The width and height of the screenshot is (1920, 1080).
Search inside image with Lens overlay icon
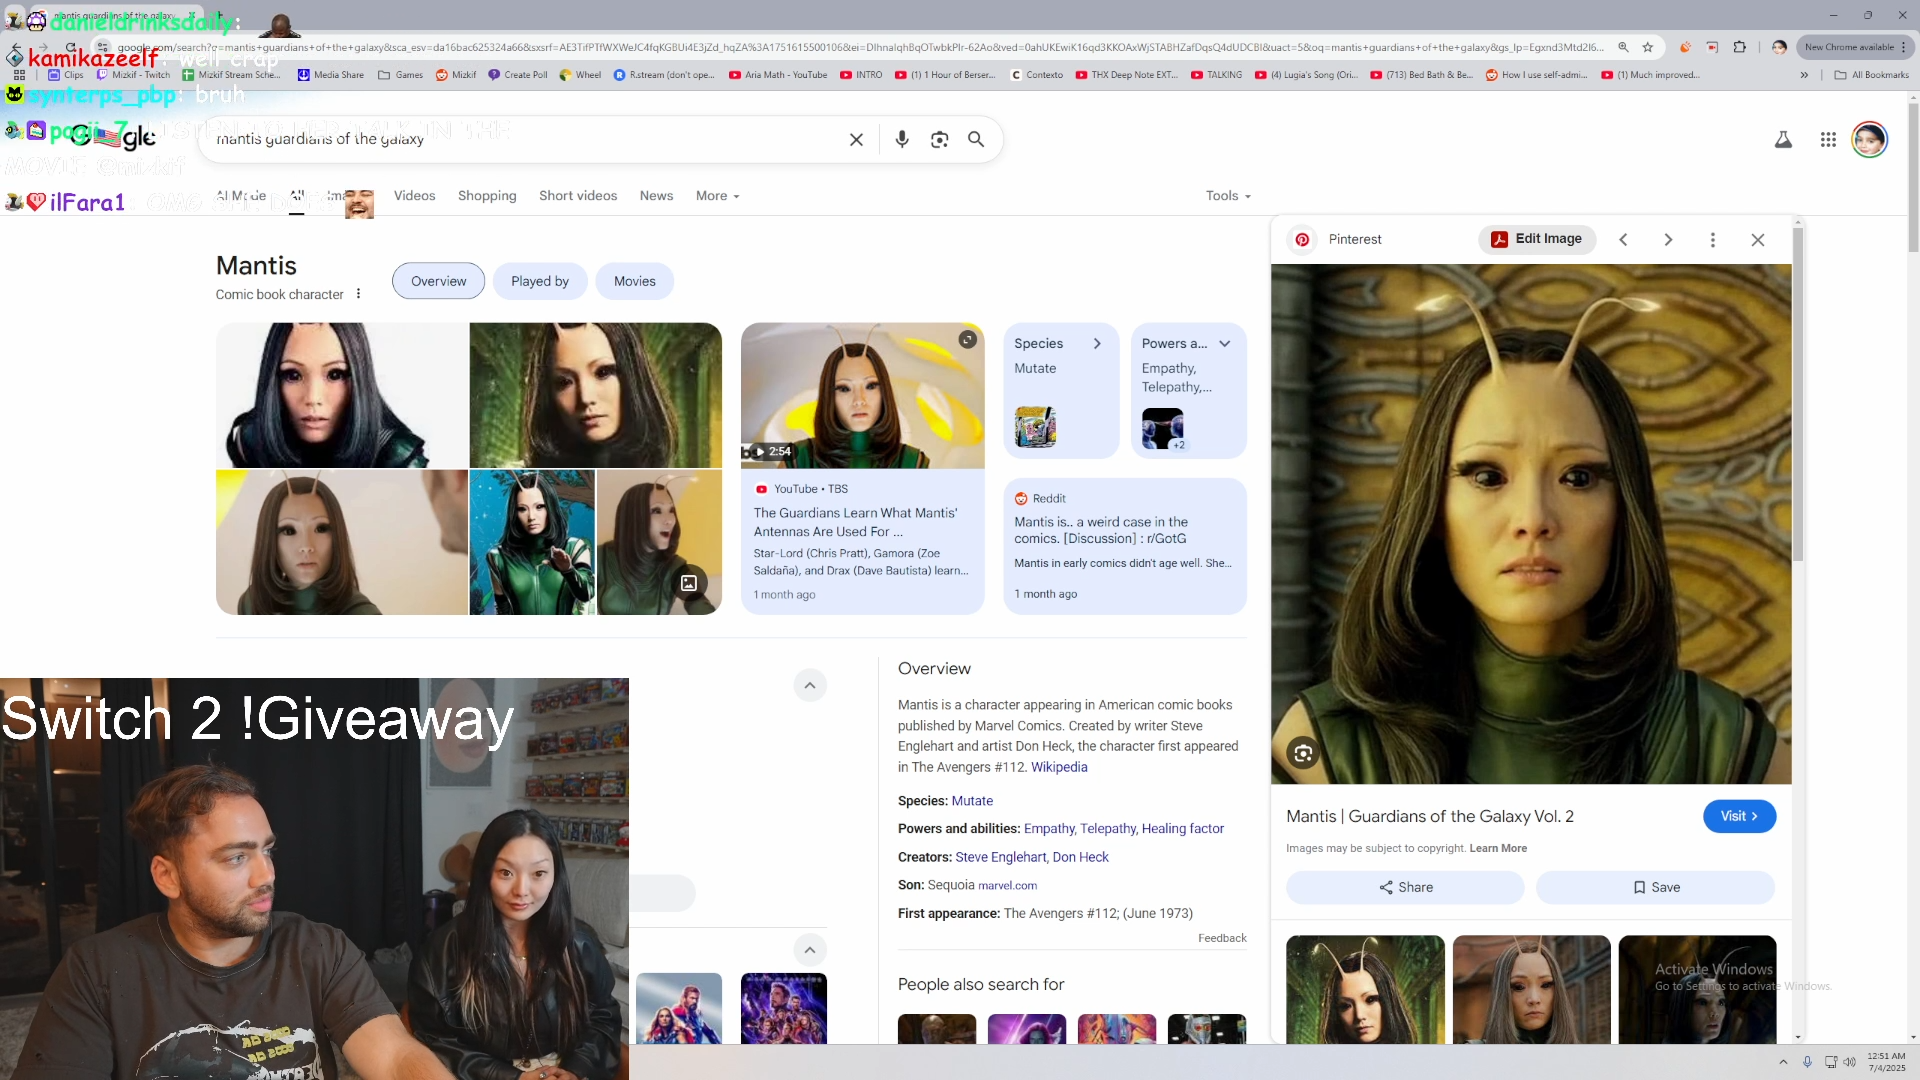(1303, 754)
